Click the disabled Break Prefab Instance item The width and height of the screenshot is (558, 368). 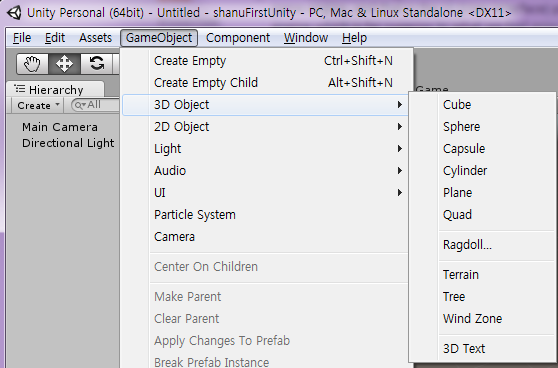coord(265,361)
